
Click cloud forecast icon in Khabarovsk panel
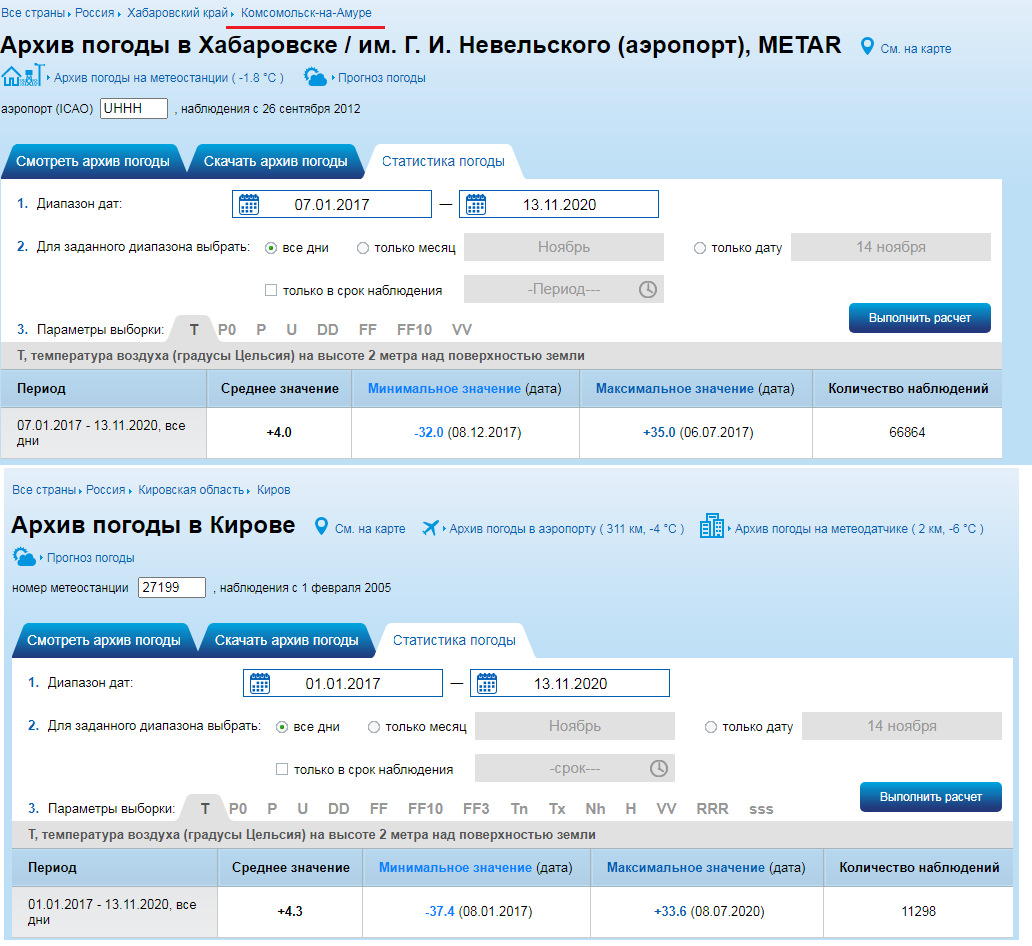click(x=315, y=77)
